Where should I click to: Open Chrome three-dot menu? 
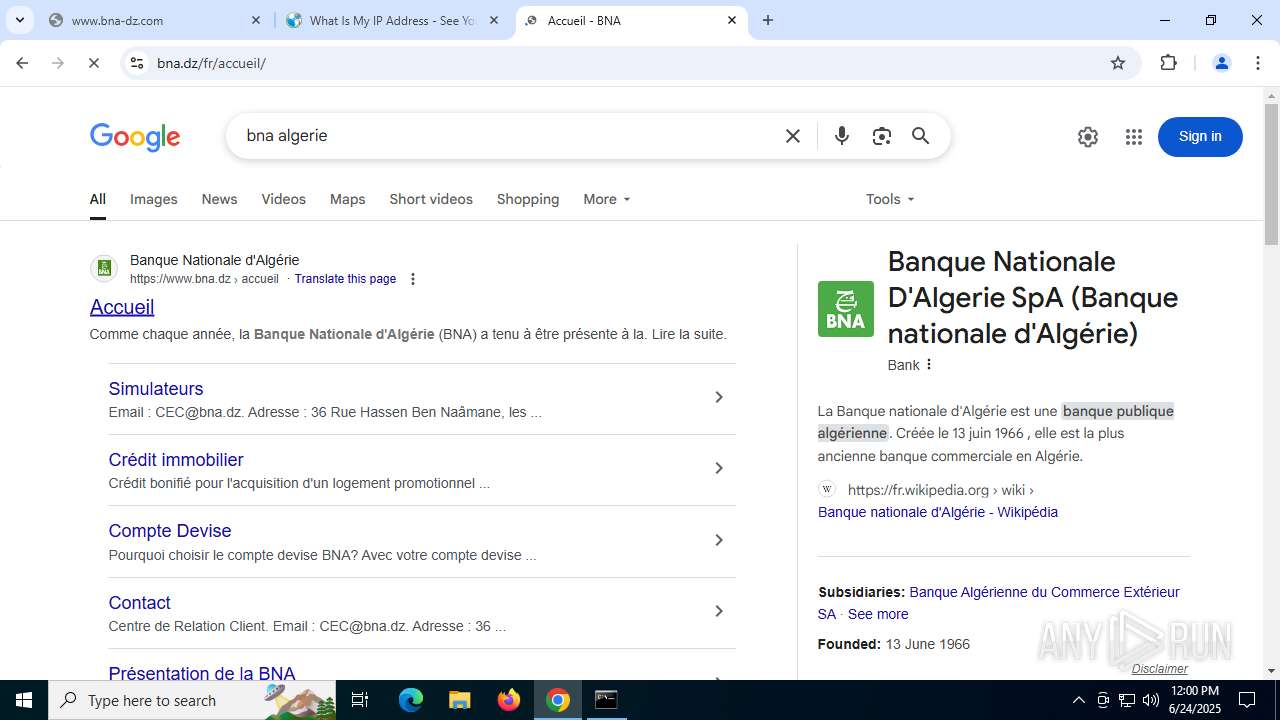coord(1258,63)
